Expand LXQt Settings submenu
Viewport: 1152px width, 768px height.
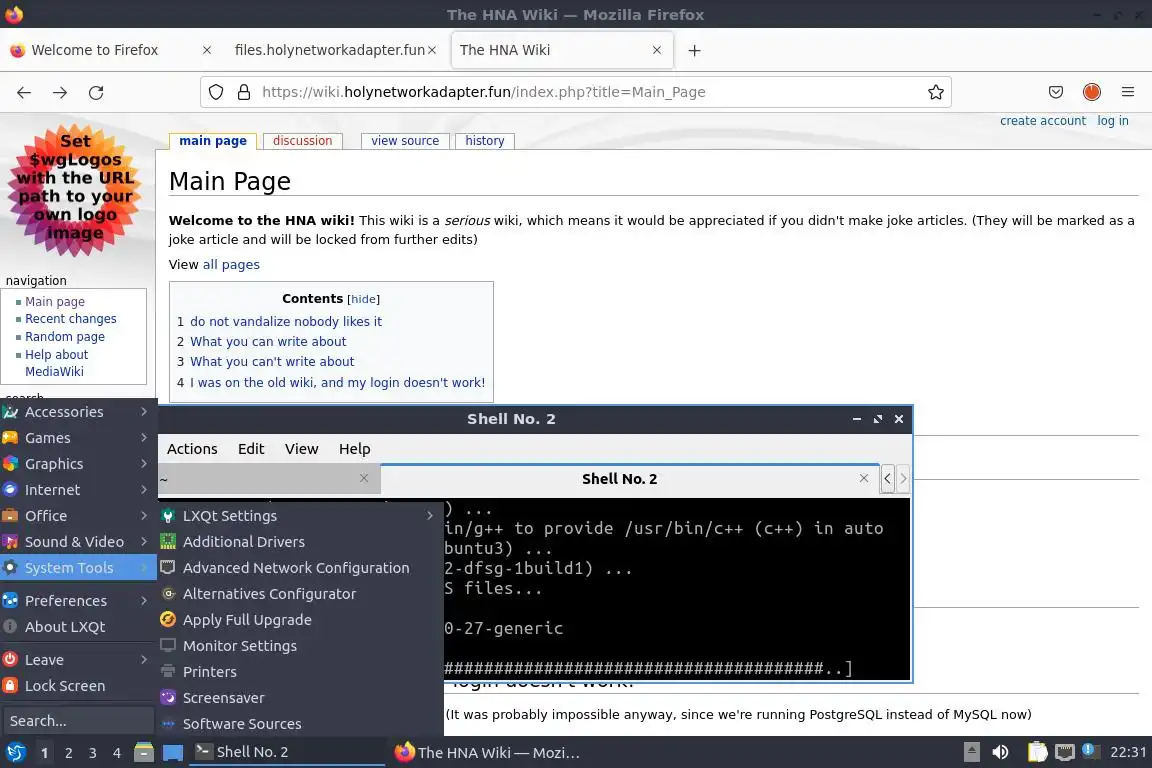300,516
